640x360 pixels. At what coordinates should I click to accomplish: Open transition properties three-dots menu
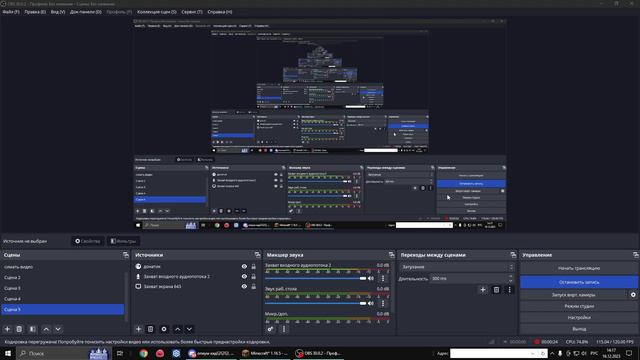pyautogui.click(x=509, y=290)
